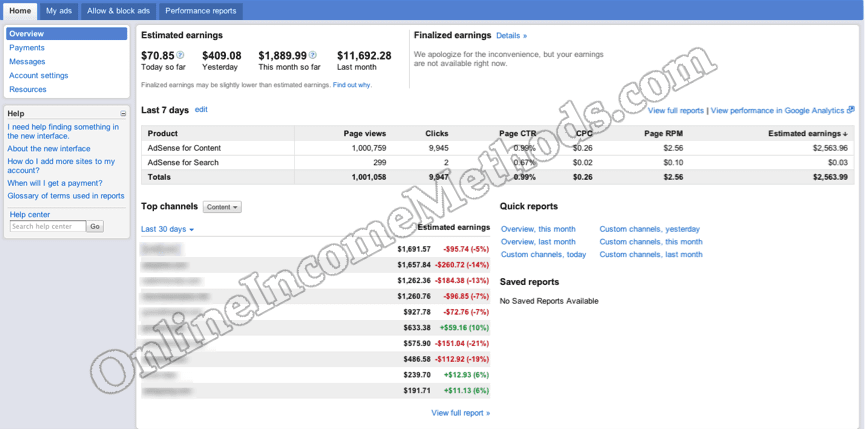Click the $409.08 Yesterday earnings figure
This screenshot has width=865, height=429.
(222, 56)
